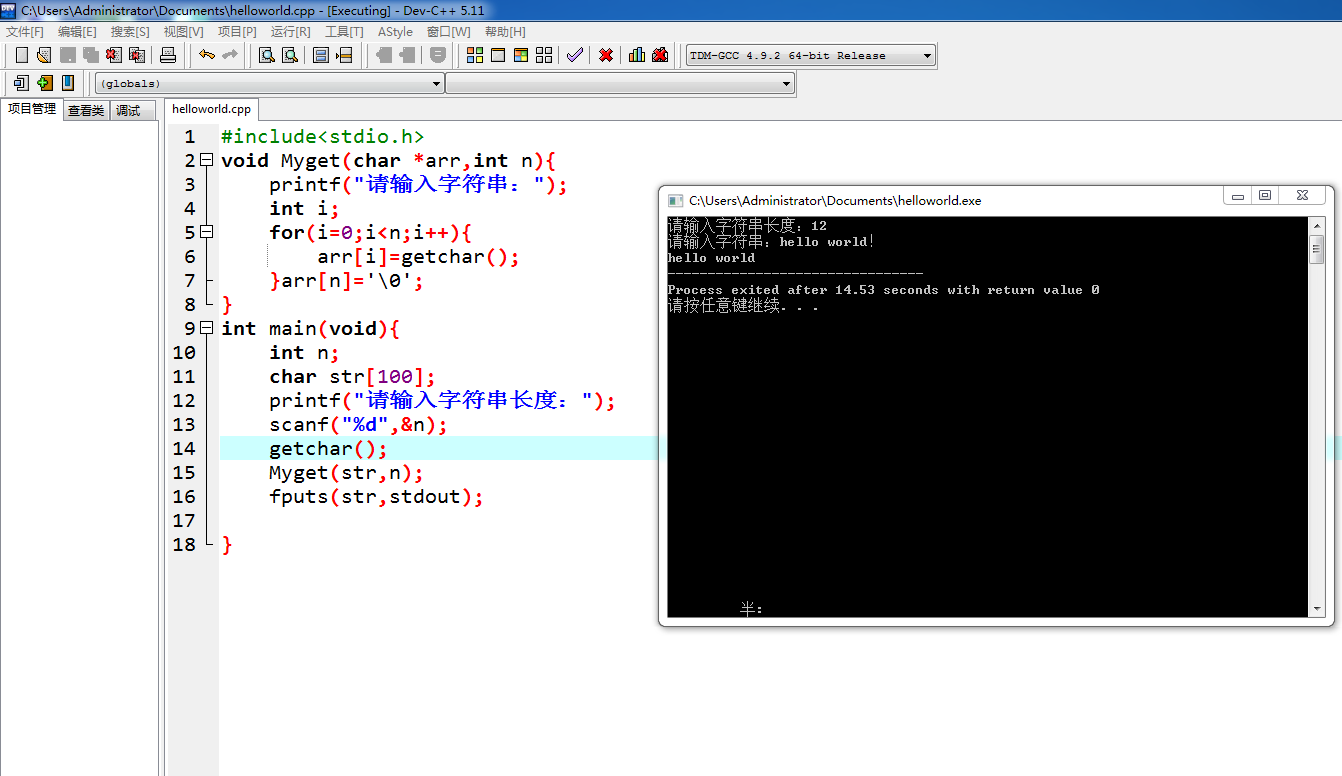Open Find via the magnifier icon
1342x776 pixels.
click(267, 55)
